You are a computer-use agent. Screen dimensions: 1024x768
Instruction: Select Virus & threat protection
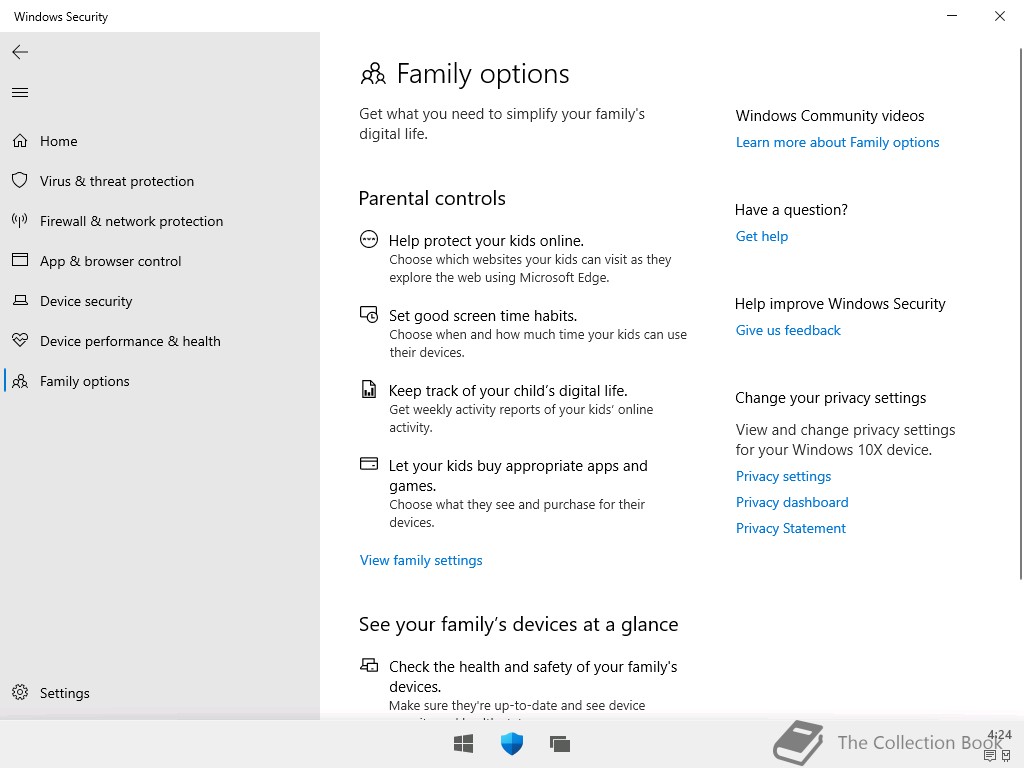click(160, 181)
